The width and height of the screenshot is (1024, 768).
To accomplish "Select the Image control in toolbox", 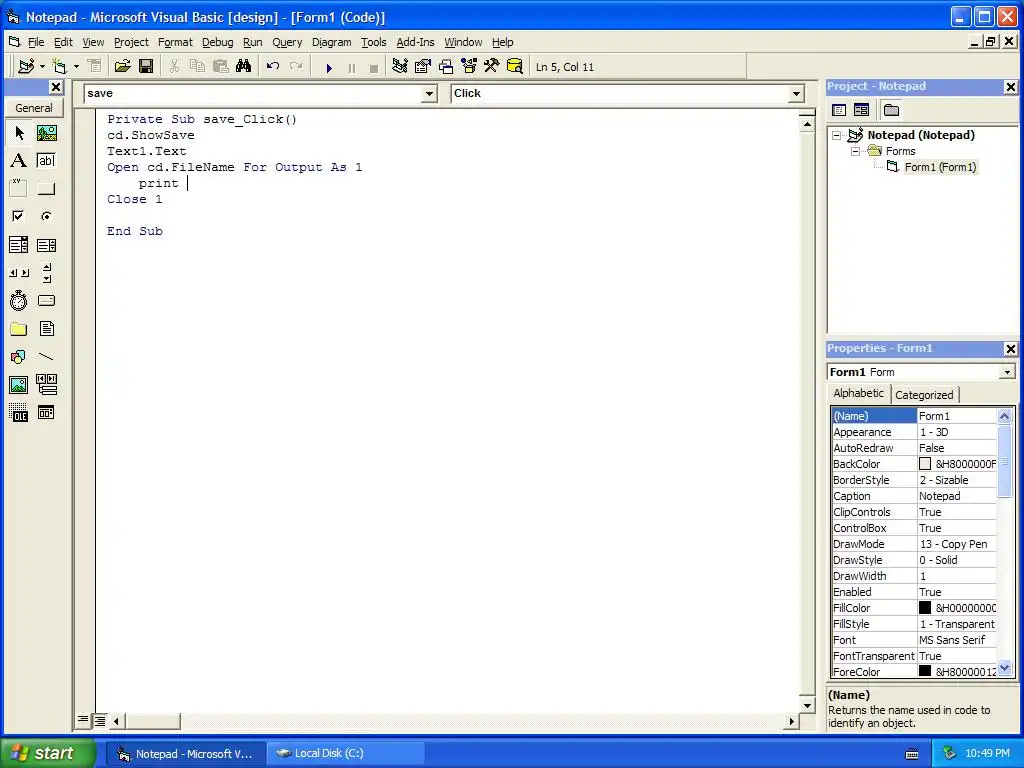I will tap(19, 385).
